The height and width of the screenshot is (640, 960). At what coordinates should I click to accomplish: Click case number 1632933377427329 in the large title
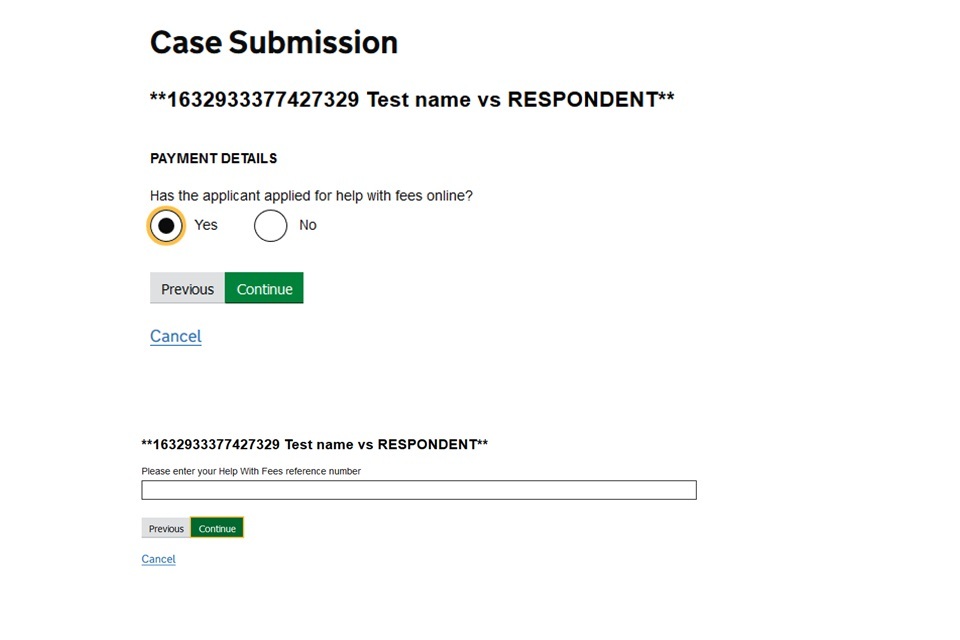262,100
